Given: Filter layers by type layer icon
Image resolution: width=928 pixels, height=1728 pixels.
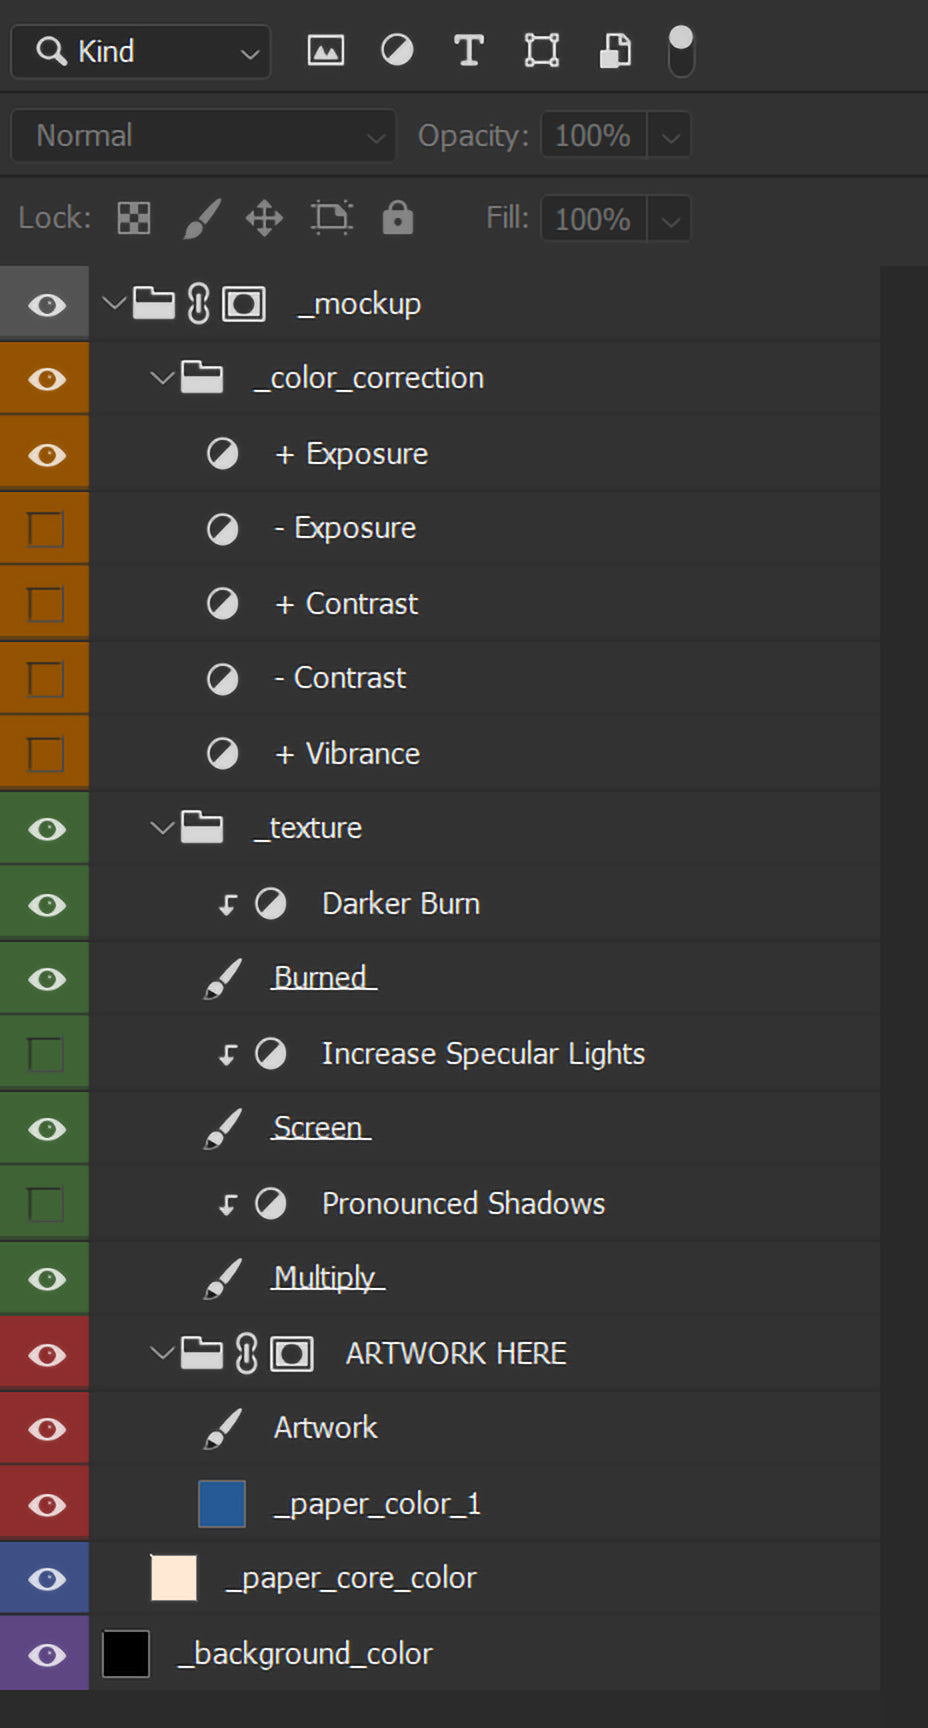Looking at the screenshot, I should click(x=468, y=50).
